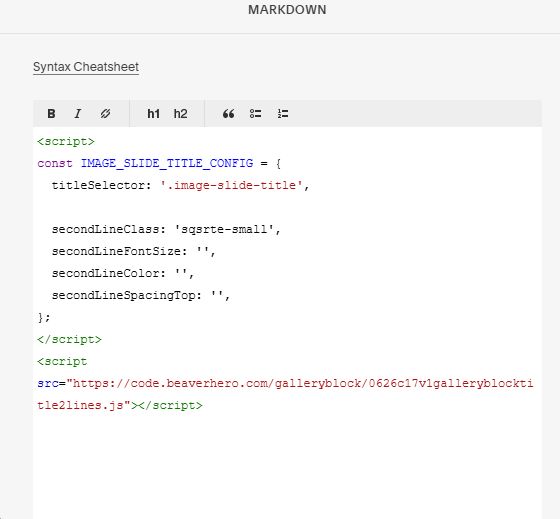Apply heading 2 with h2 button
This screenshot has height=519, width=560.
(180, 114)
